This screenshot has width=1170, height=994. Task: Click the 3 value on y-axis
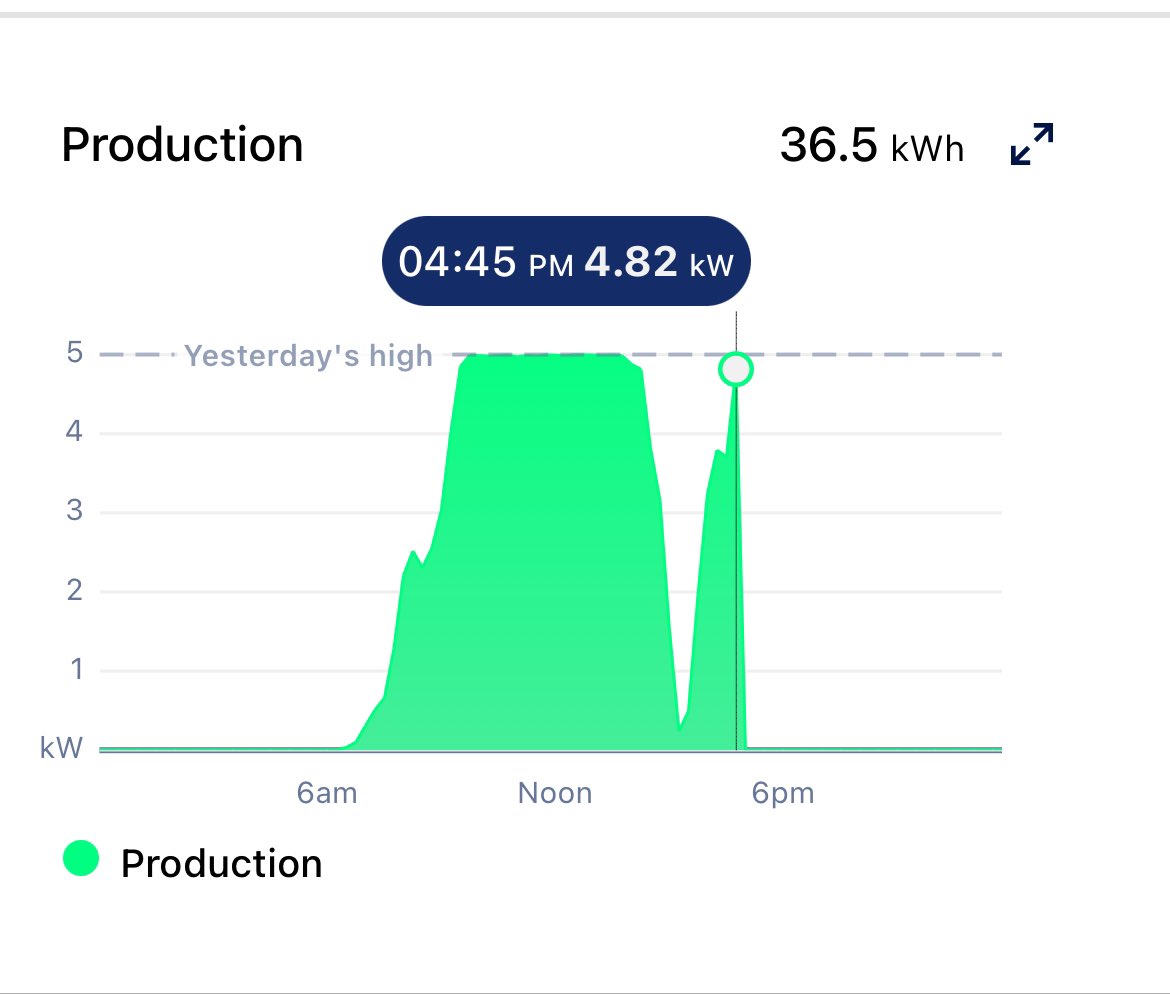pos(75,510)
